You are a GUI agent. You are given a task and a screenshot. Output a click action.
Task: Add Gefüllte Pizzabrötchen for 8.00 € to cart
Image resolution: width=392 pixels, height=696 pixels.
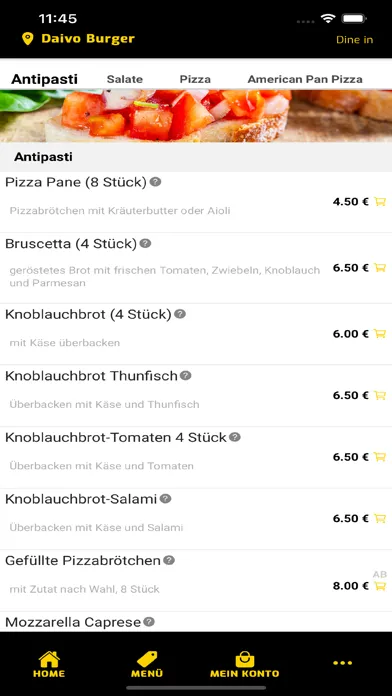pos(380,586)
